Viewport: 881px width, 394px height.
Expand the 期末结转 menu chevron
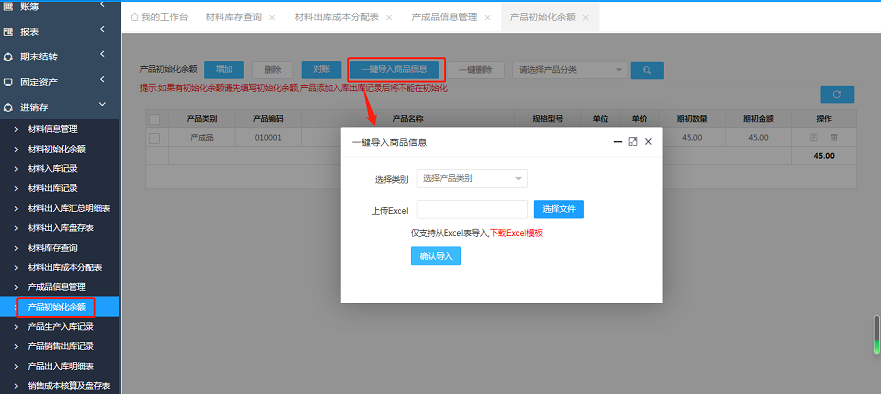pyautogui.click(x=102, y=54)
